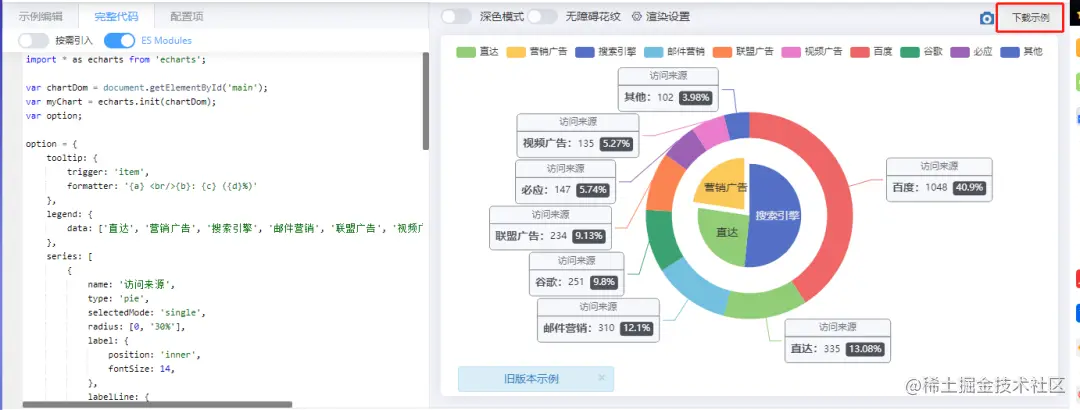Click 百度 red legend swatch
The image size is (1080, 410).
pos(860,52)
